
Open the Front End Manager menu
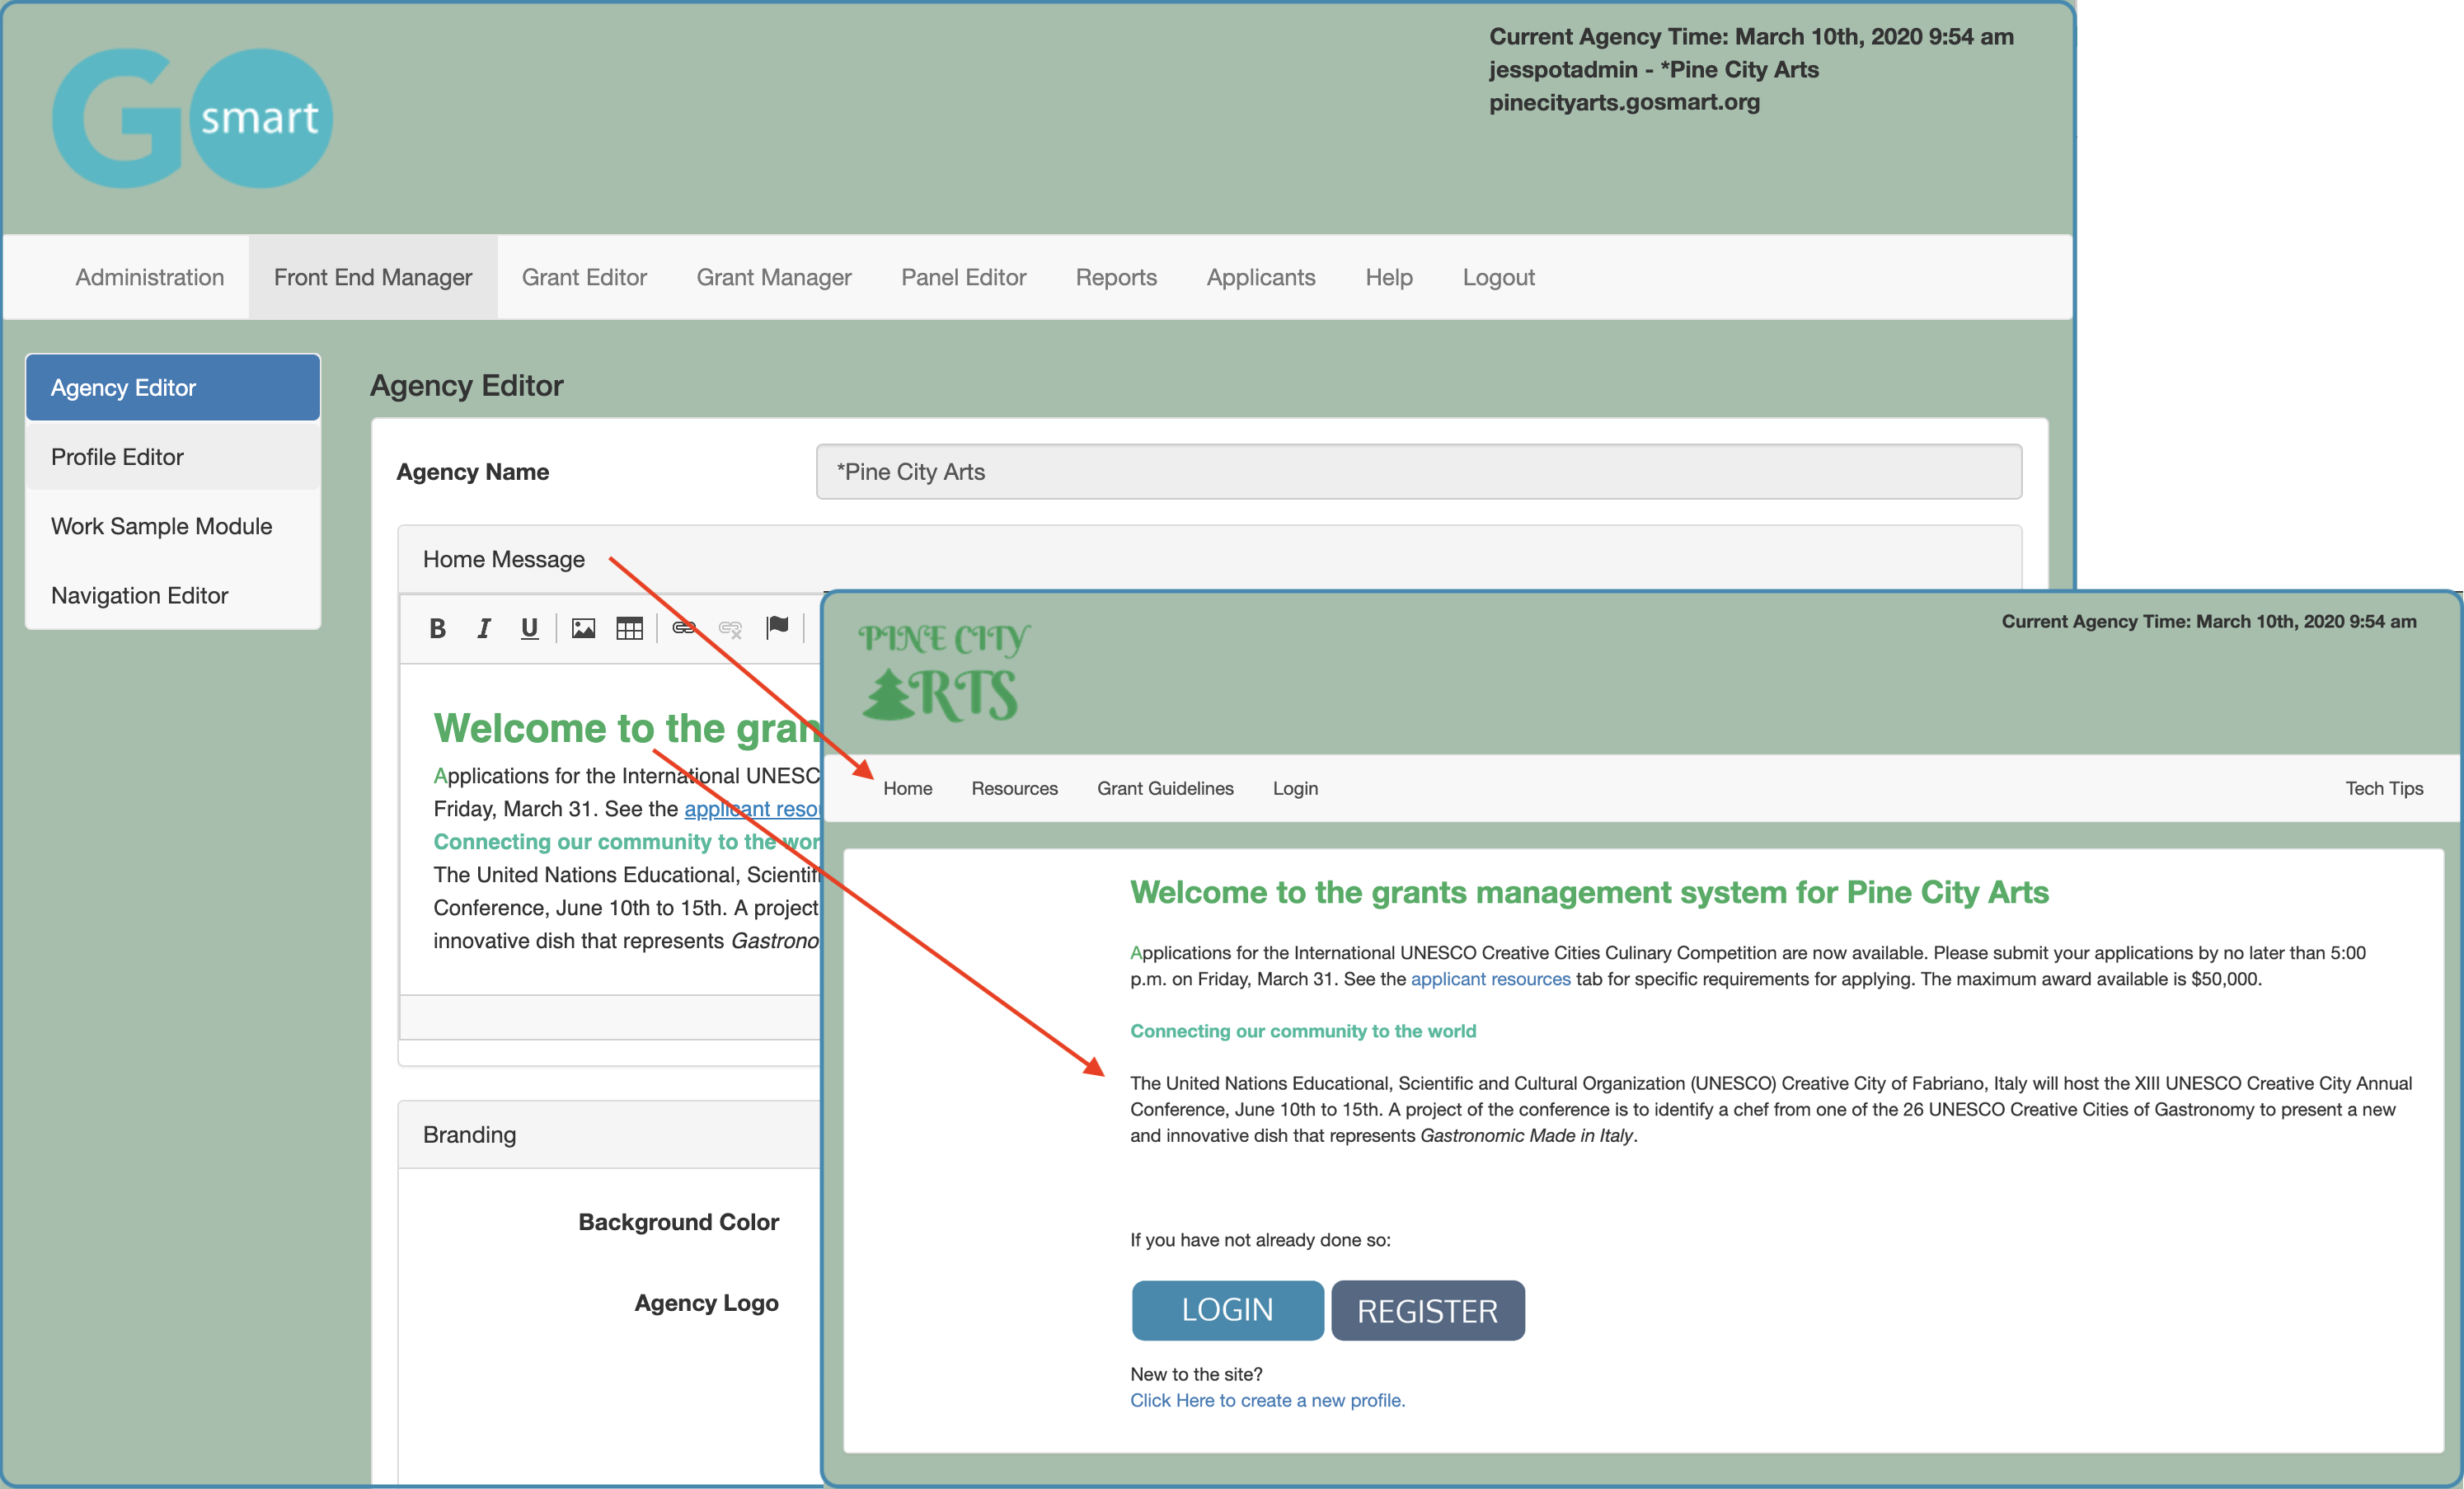(373, 277)
